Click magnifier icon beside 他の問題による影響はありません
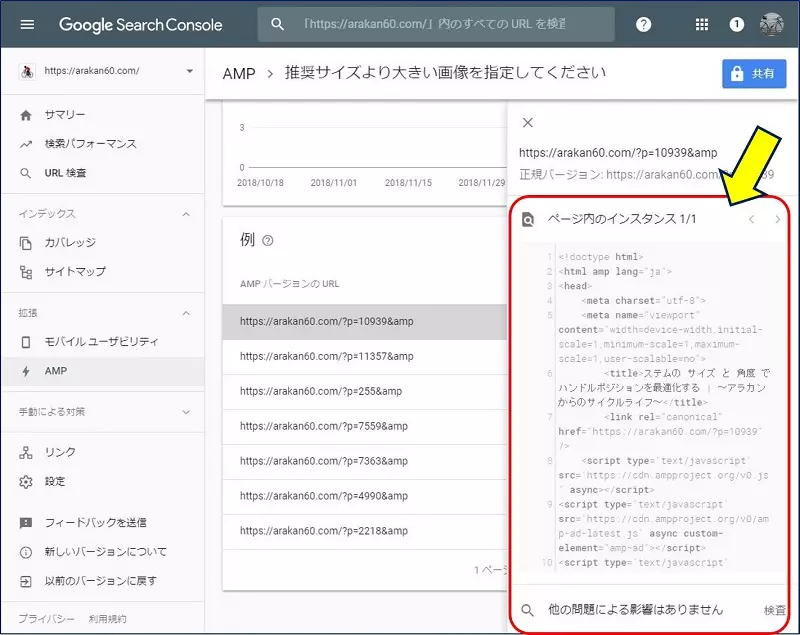This screenshot has height=635, width=800. pos(528,610)
